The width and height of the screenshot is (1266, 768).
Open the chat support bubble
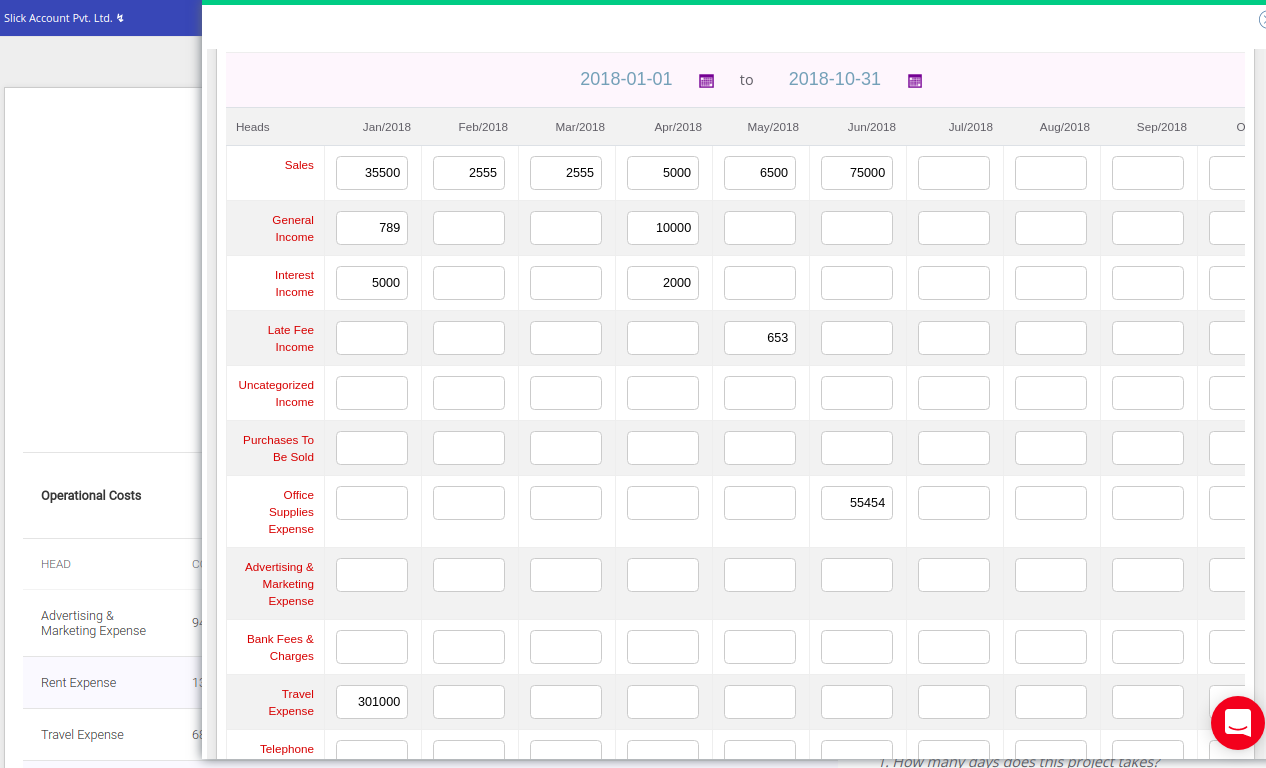pos(1238,723)
